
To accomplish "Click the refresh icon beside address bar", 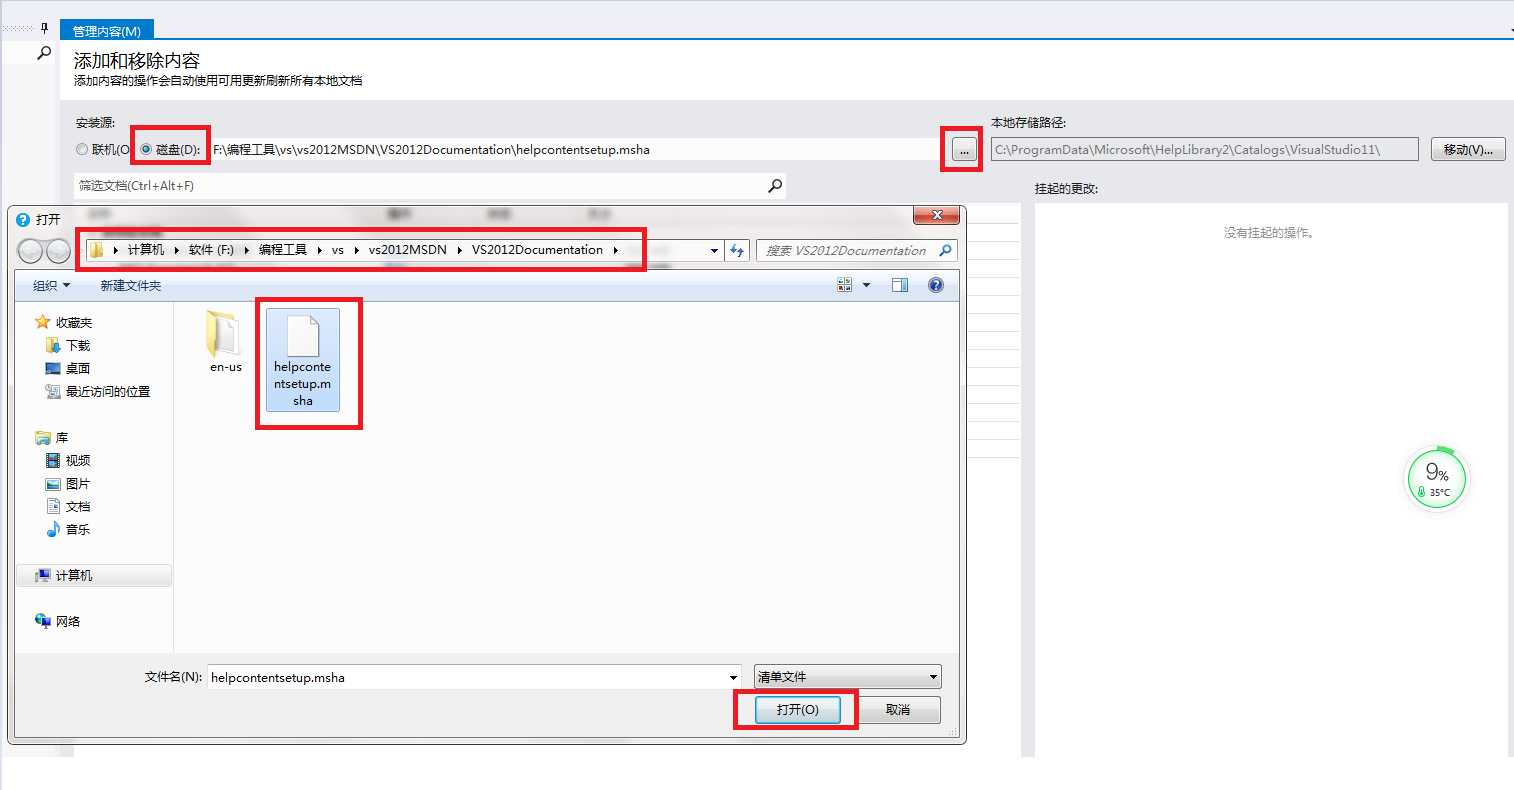I will click(738, 251).
